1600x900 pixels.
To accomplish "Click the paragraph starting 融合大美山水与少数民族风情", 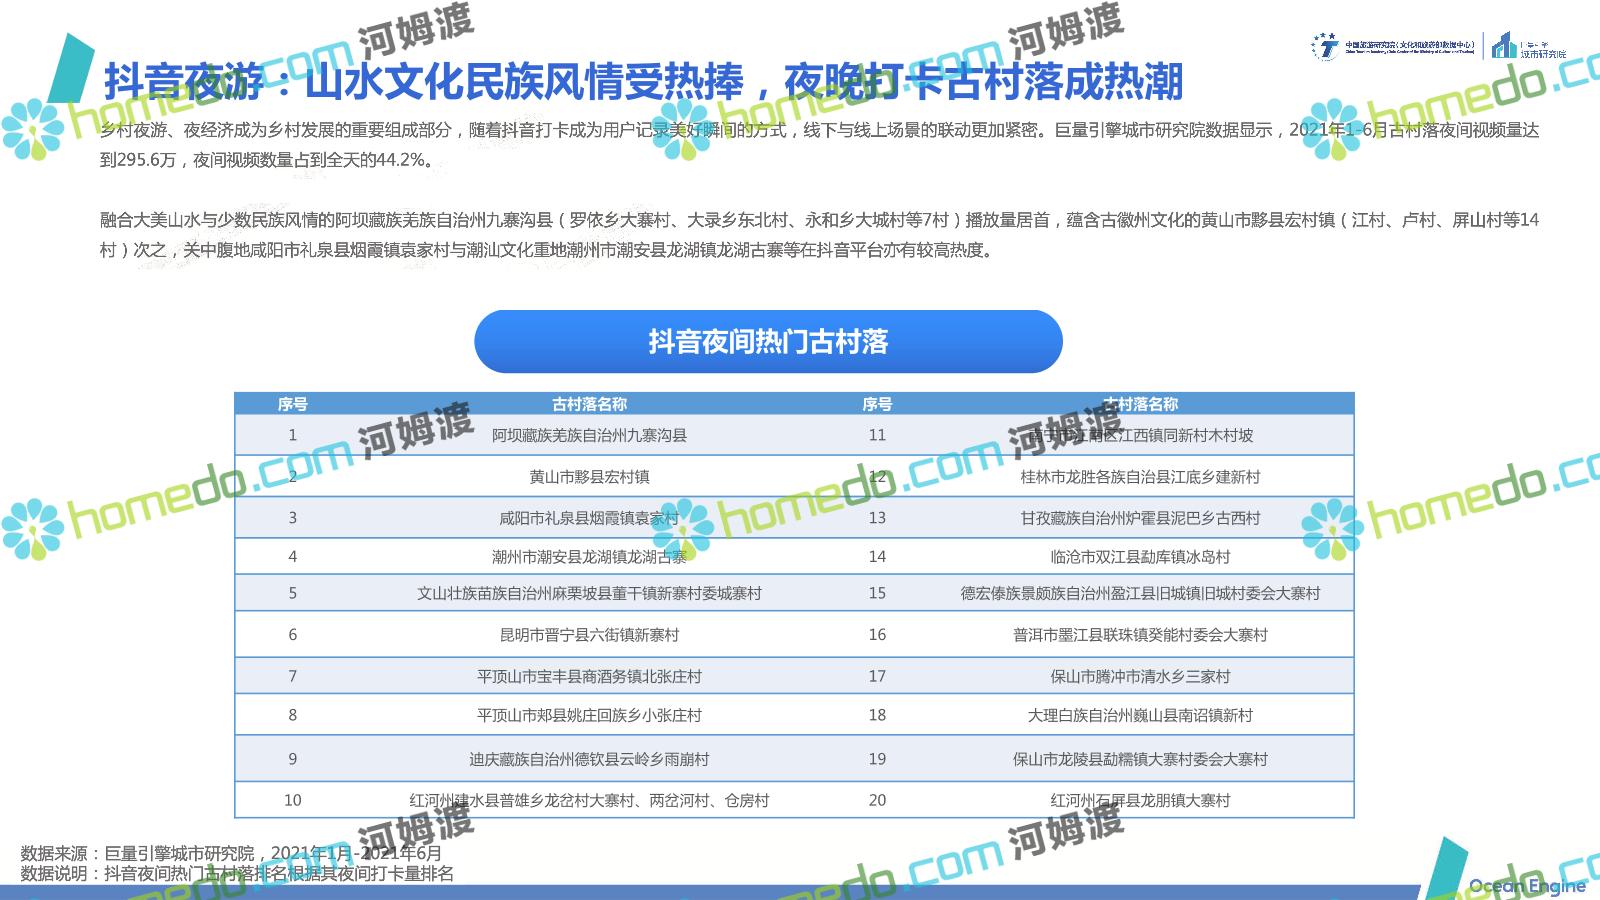I will pyautogui.click(x=819, y=235).
